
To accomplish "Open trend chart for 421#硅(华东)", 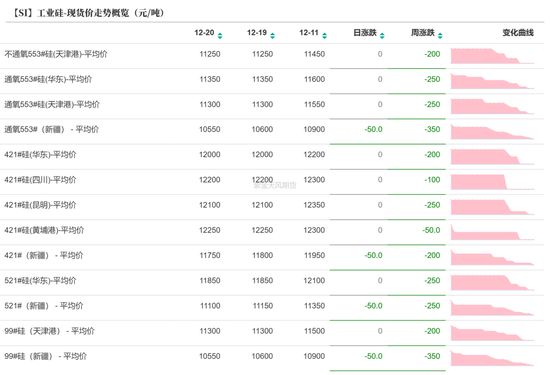I will point(492,157).
